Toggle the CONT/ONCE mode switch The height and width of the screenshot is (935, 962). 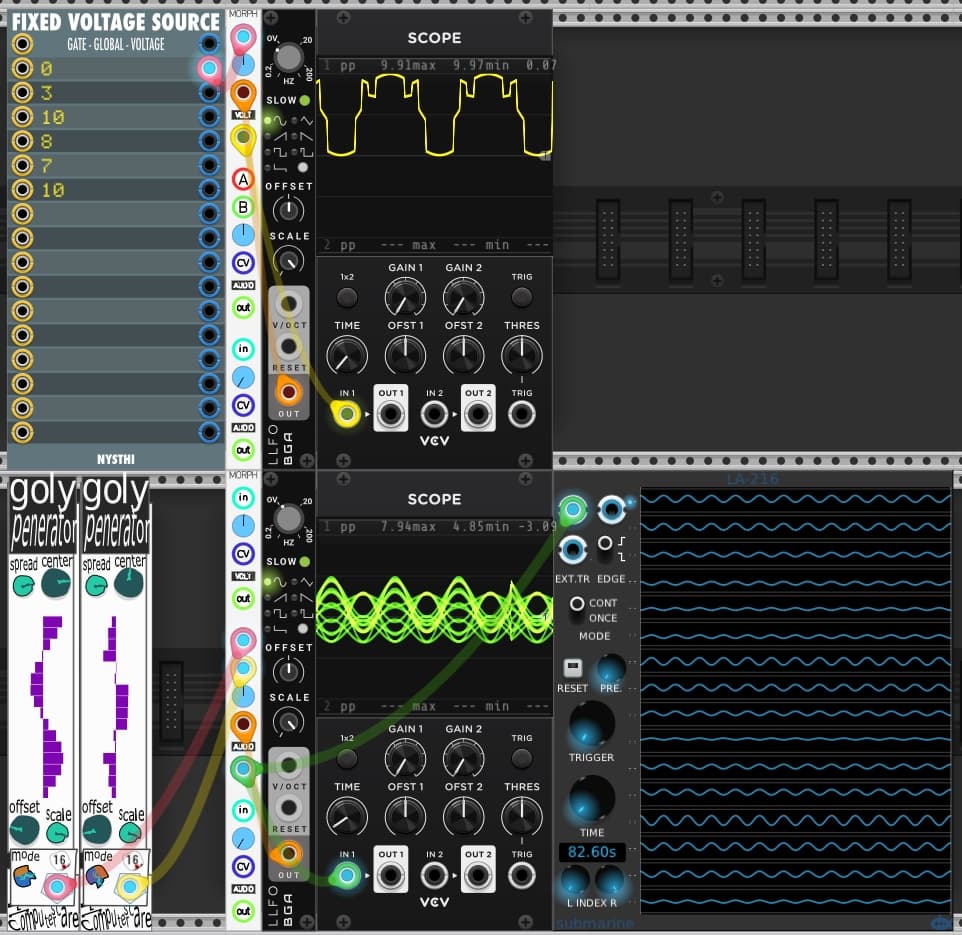click(x=577, y=604)
